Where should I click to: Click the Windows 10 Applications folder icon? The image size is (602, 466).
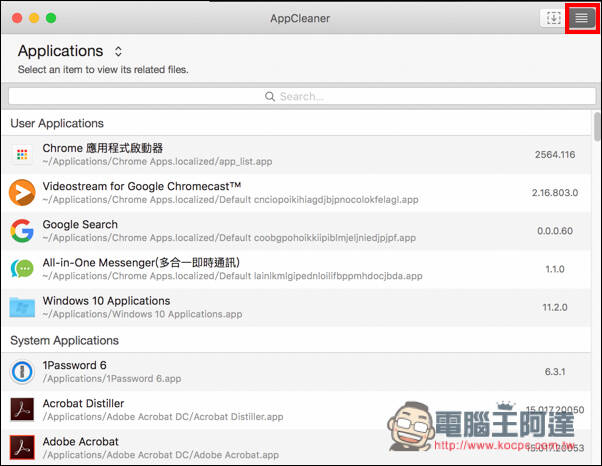coord(22,307)
